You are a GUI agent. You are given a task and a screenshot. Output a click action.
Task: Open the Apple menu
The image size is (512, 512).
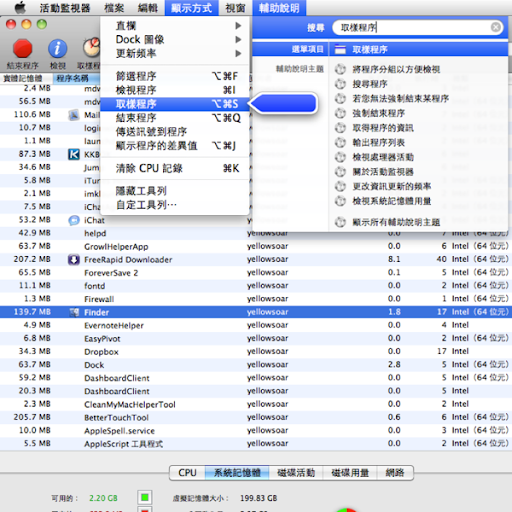20,7
